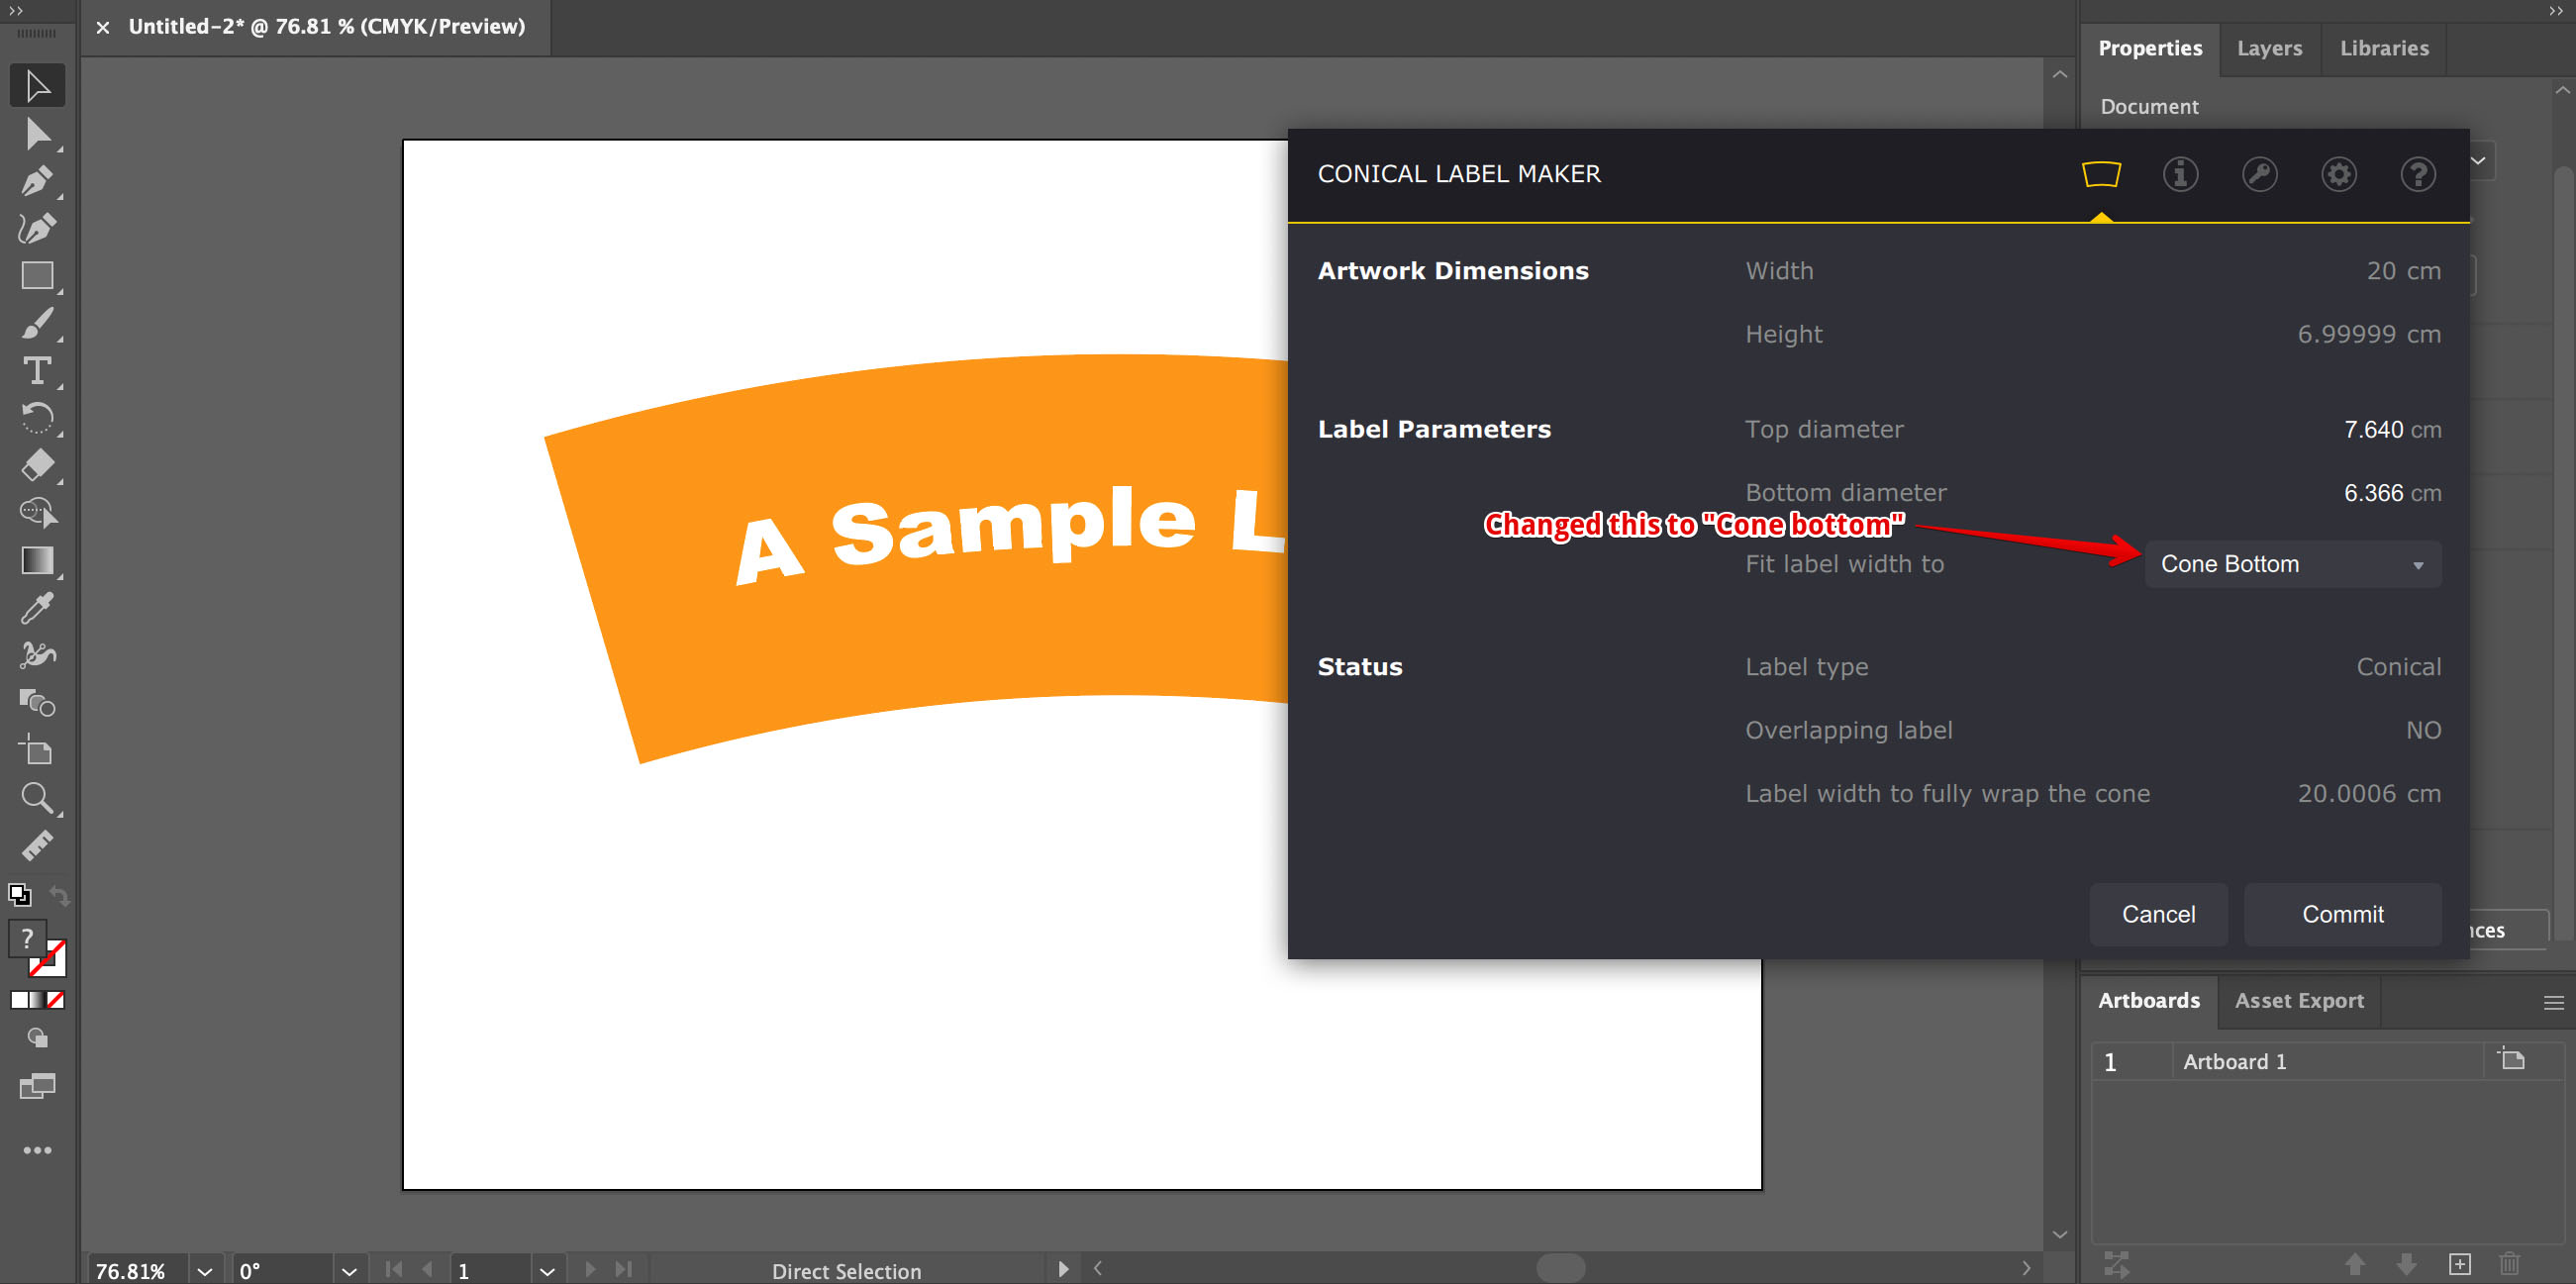Screen dimensions: 2576x1284
Task: Select the Zoom tool
Action: coord(37,797)
